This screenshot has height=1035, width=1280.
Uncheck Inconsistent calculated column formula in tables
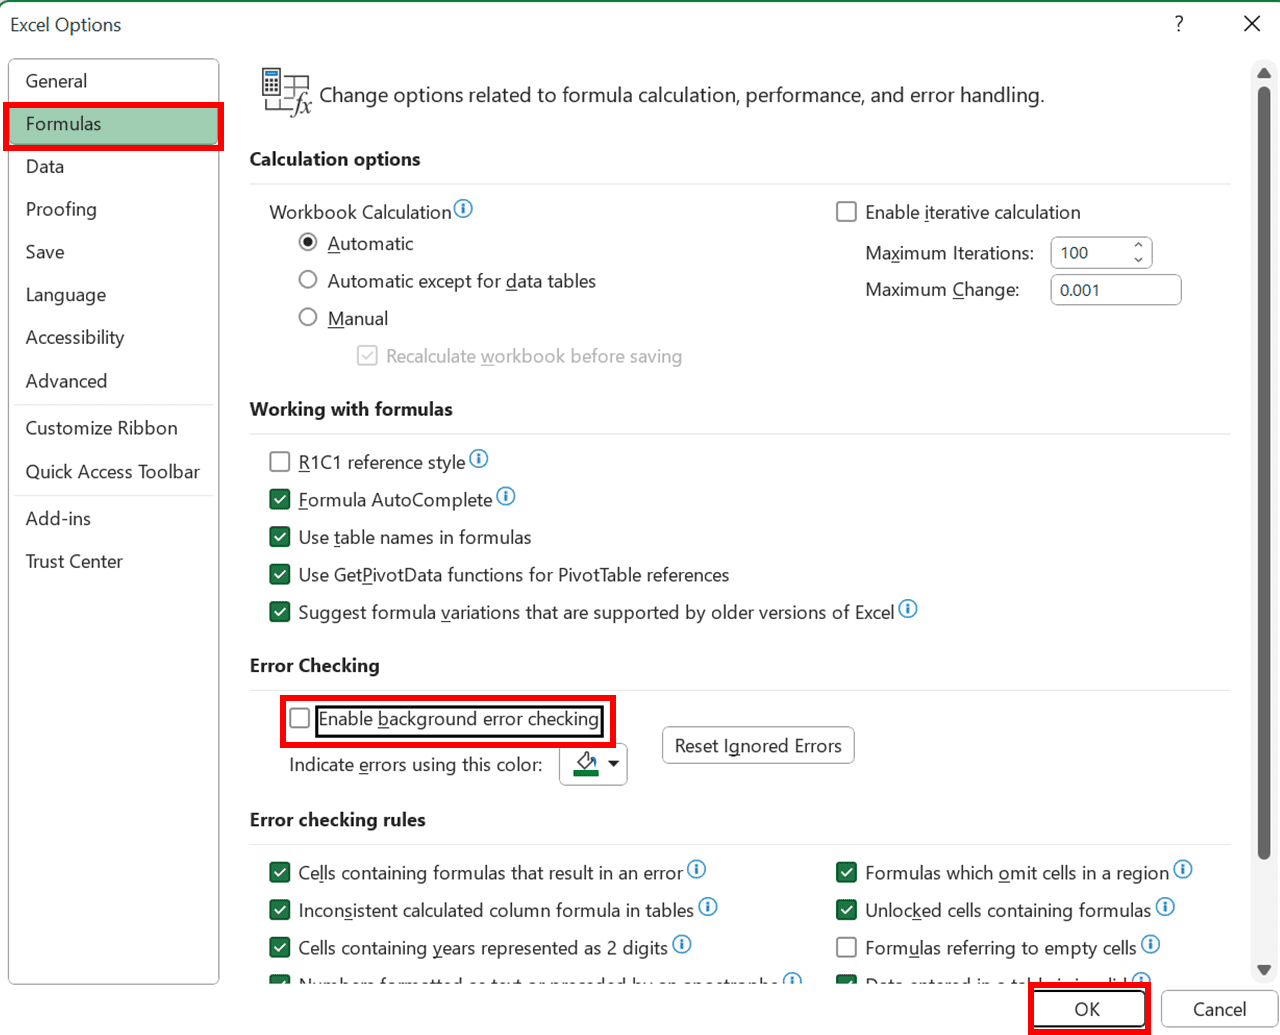280,910
